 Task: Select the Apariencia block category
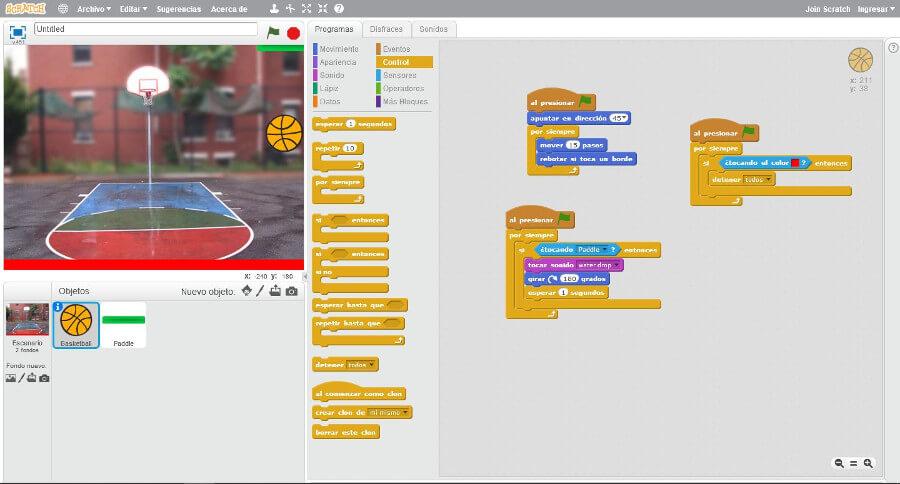coord(338,62)
